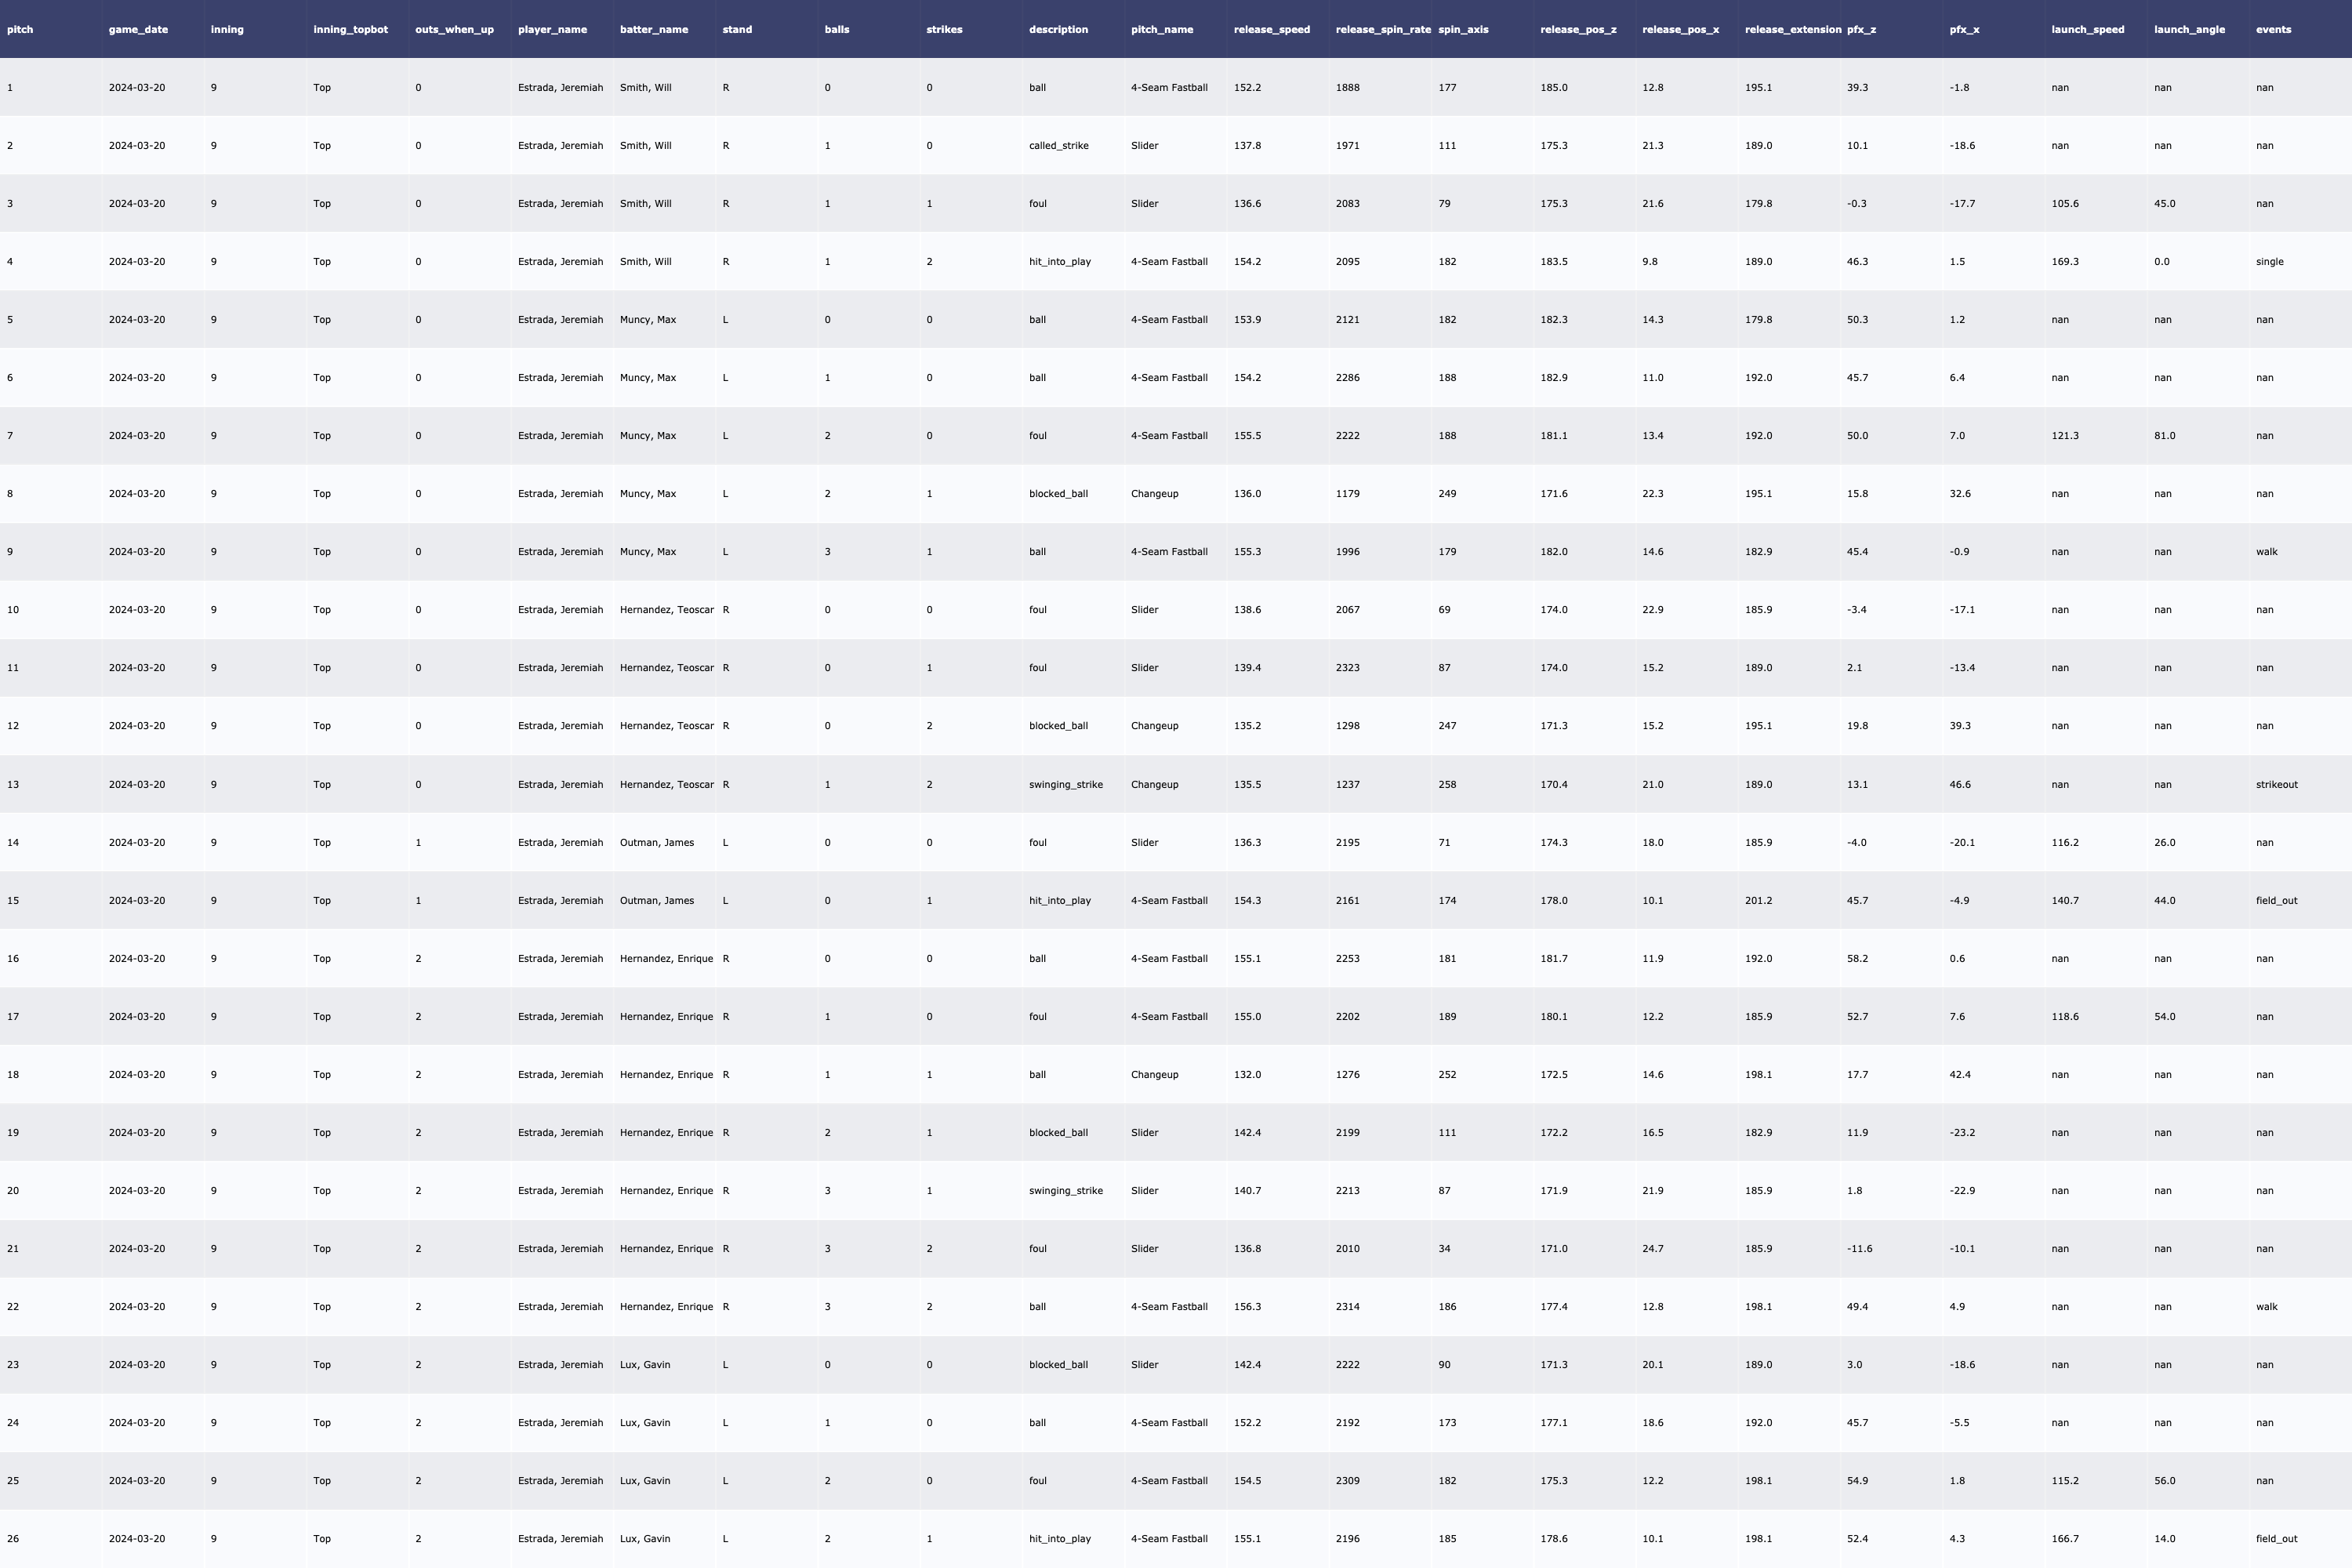Select the 'single' event cell in row 4
The height and width of the screenshot is (1568, 2352).
[x=2269, y=262]
